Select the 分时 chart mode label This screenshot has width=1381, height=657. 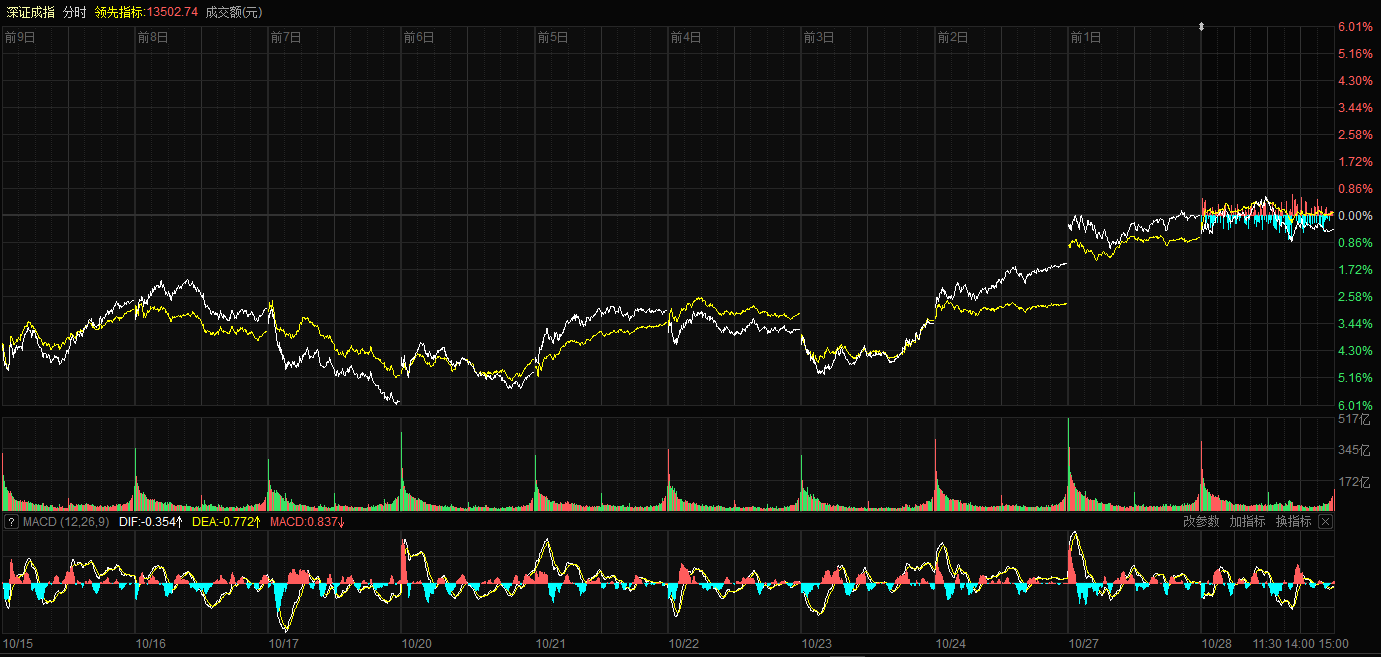coord(74,12)
